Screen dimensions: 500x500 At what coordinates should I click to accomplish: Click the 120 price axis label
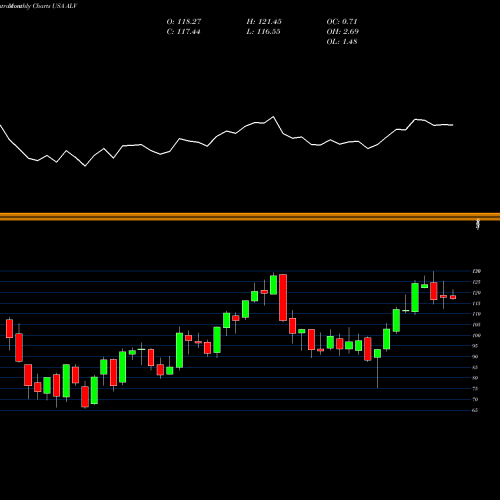tap(476, 293)
